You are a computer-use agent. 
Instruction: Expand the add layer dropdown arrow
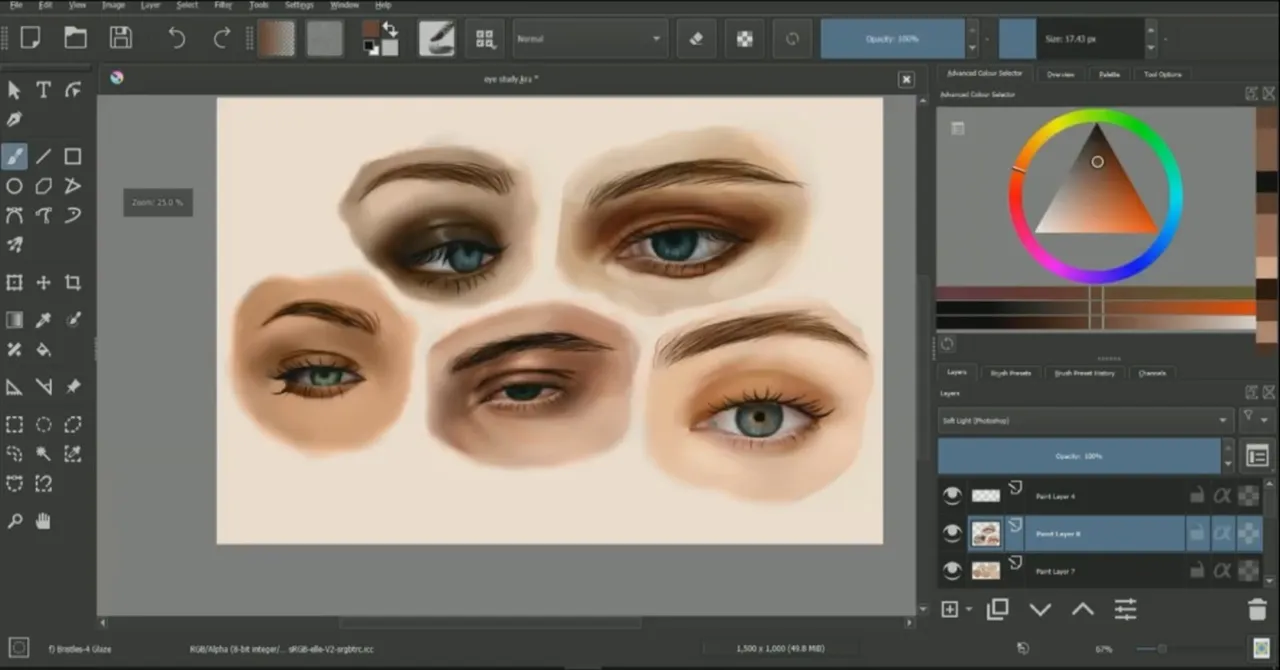click(969, 610)
